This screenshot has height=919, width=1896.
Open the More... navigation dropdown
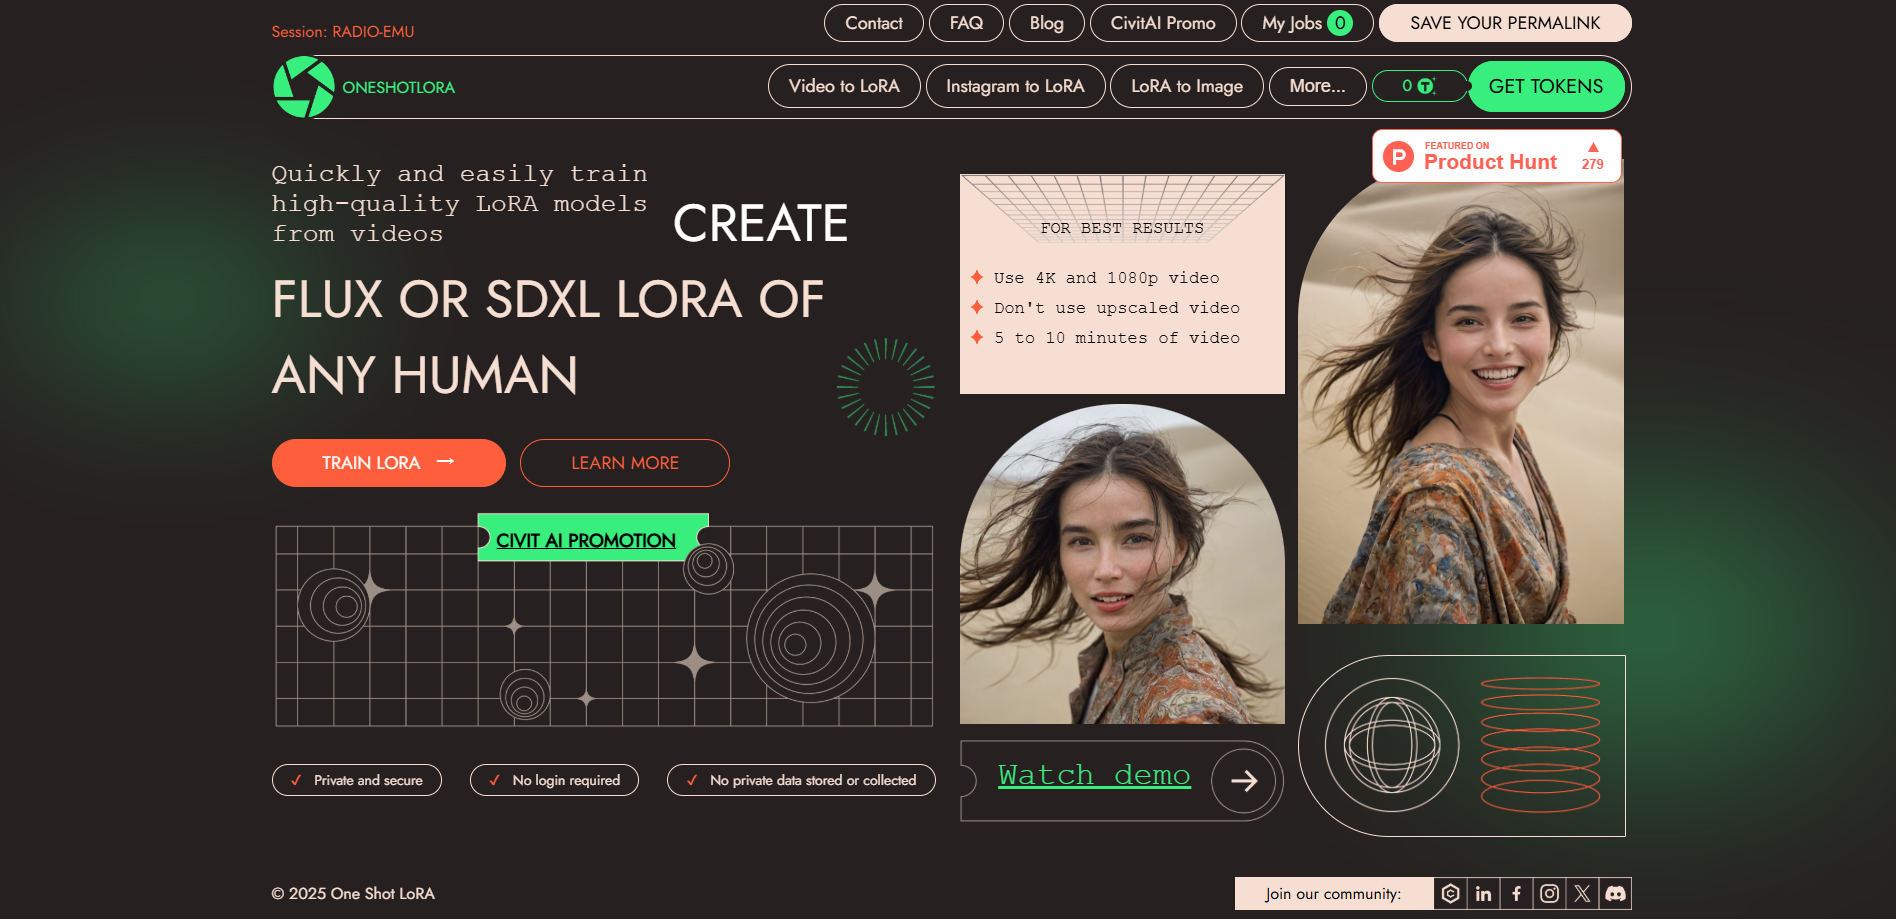pyautogui.click(x=1317, y=86)
